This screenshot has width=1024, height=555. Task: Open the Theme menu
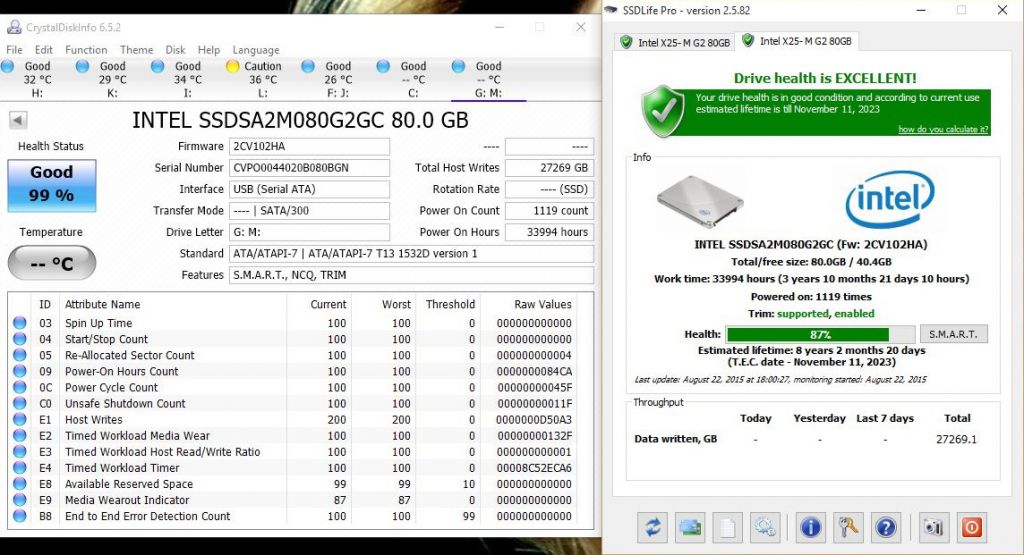pyautogui.click(x=136, y=50)
